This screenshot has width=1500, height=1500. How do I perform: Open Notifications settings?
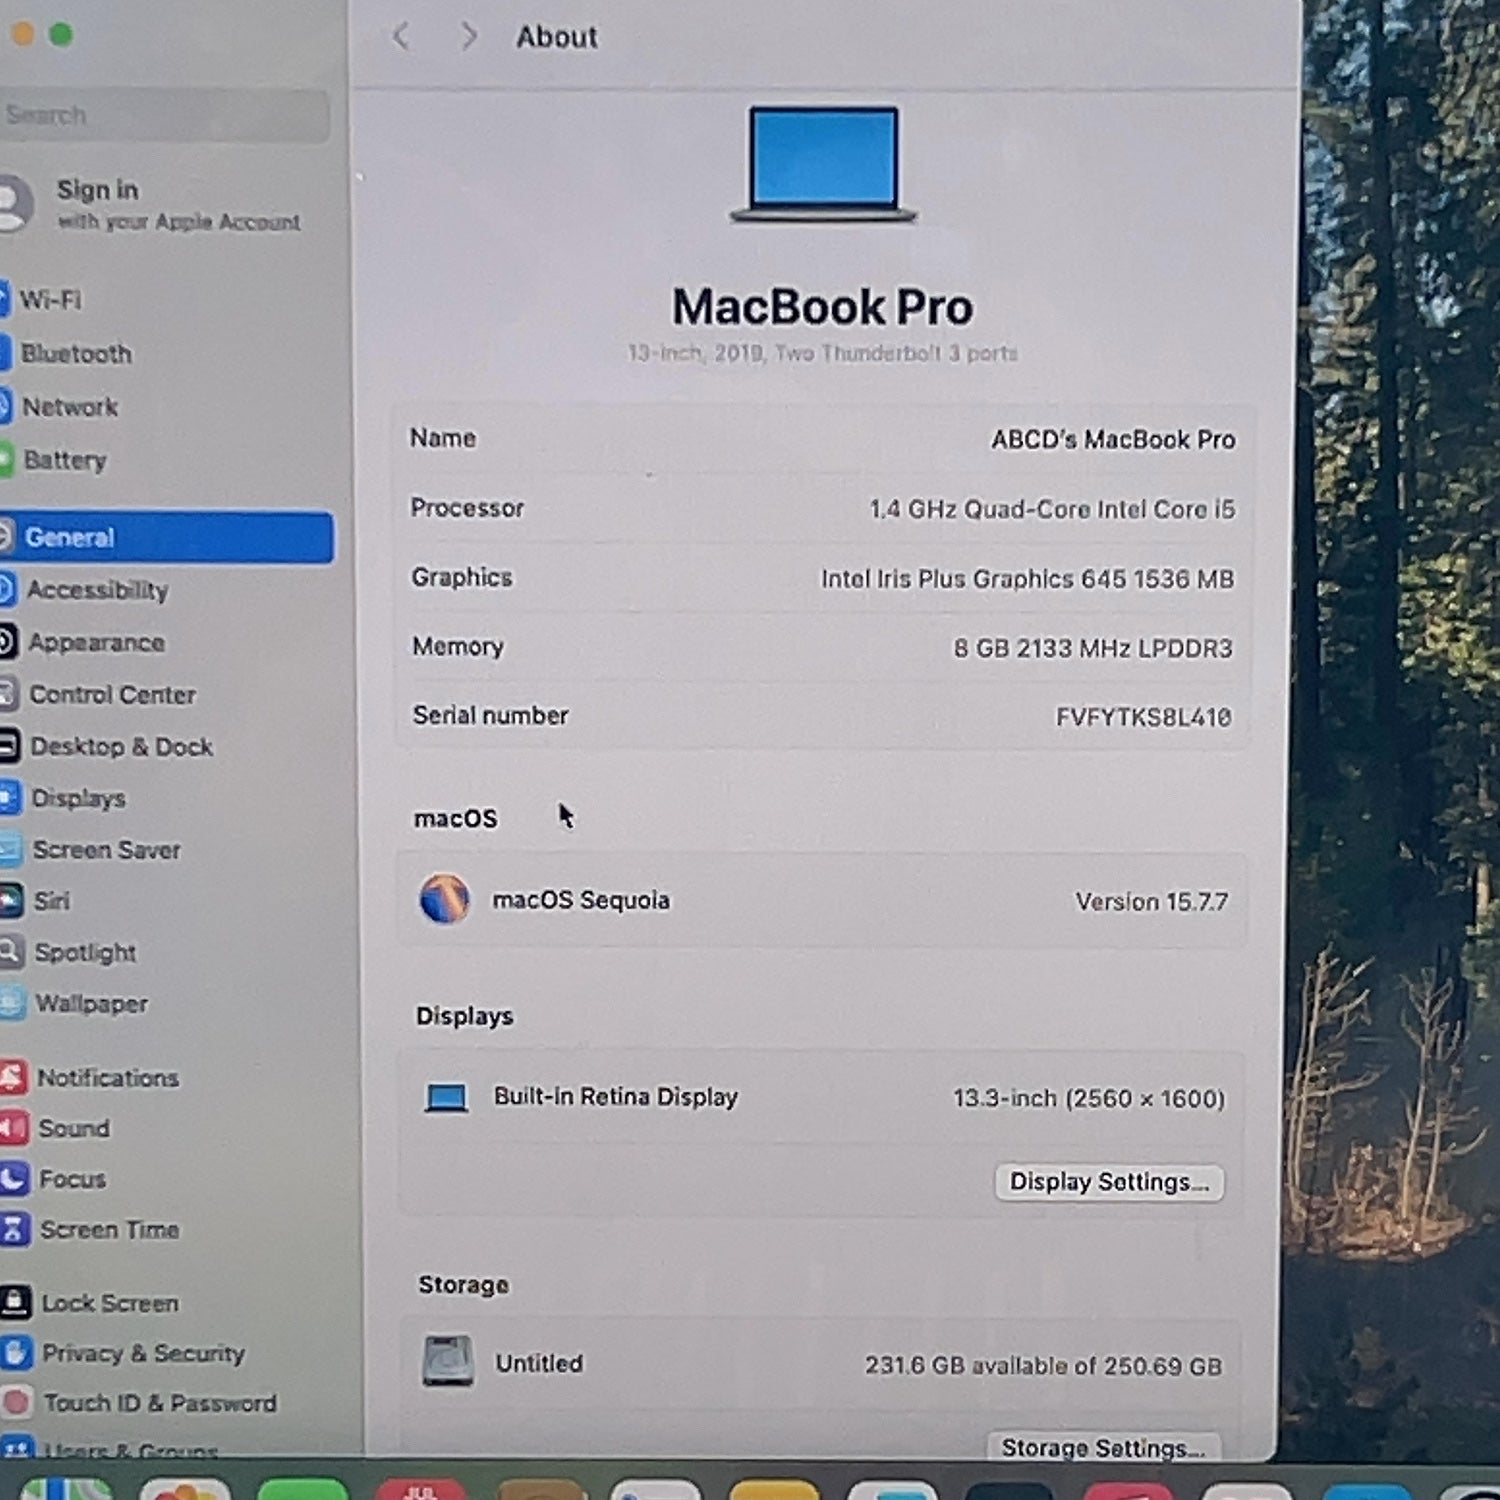pos(108,1078)
